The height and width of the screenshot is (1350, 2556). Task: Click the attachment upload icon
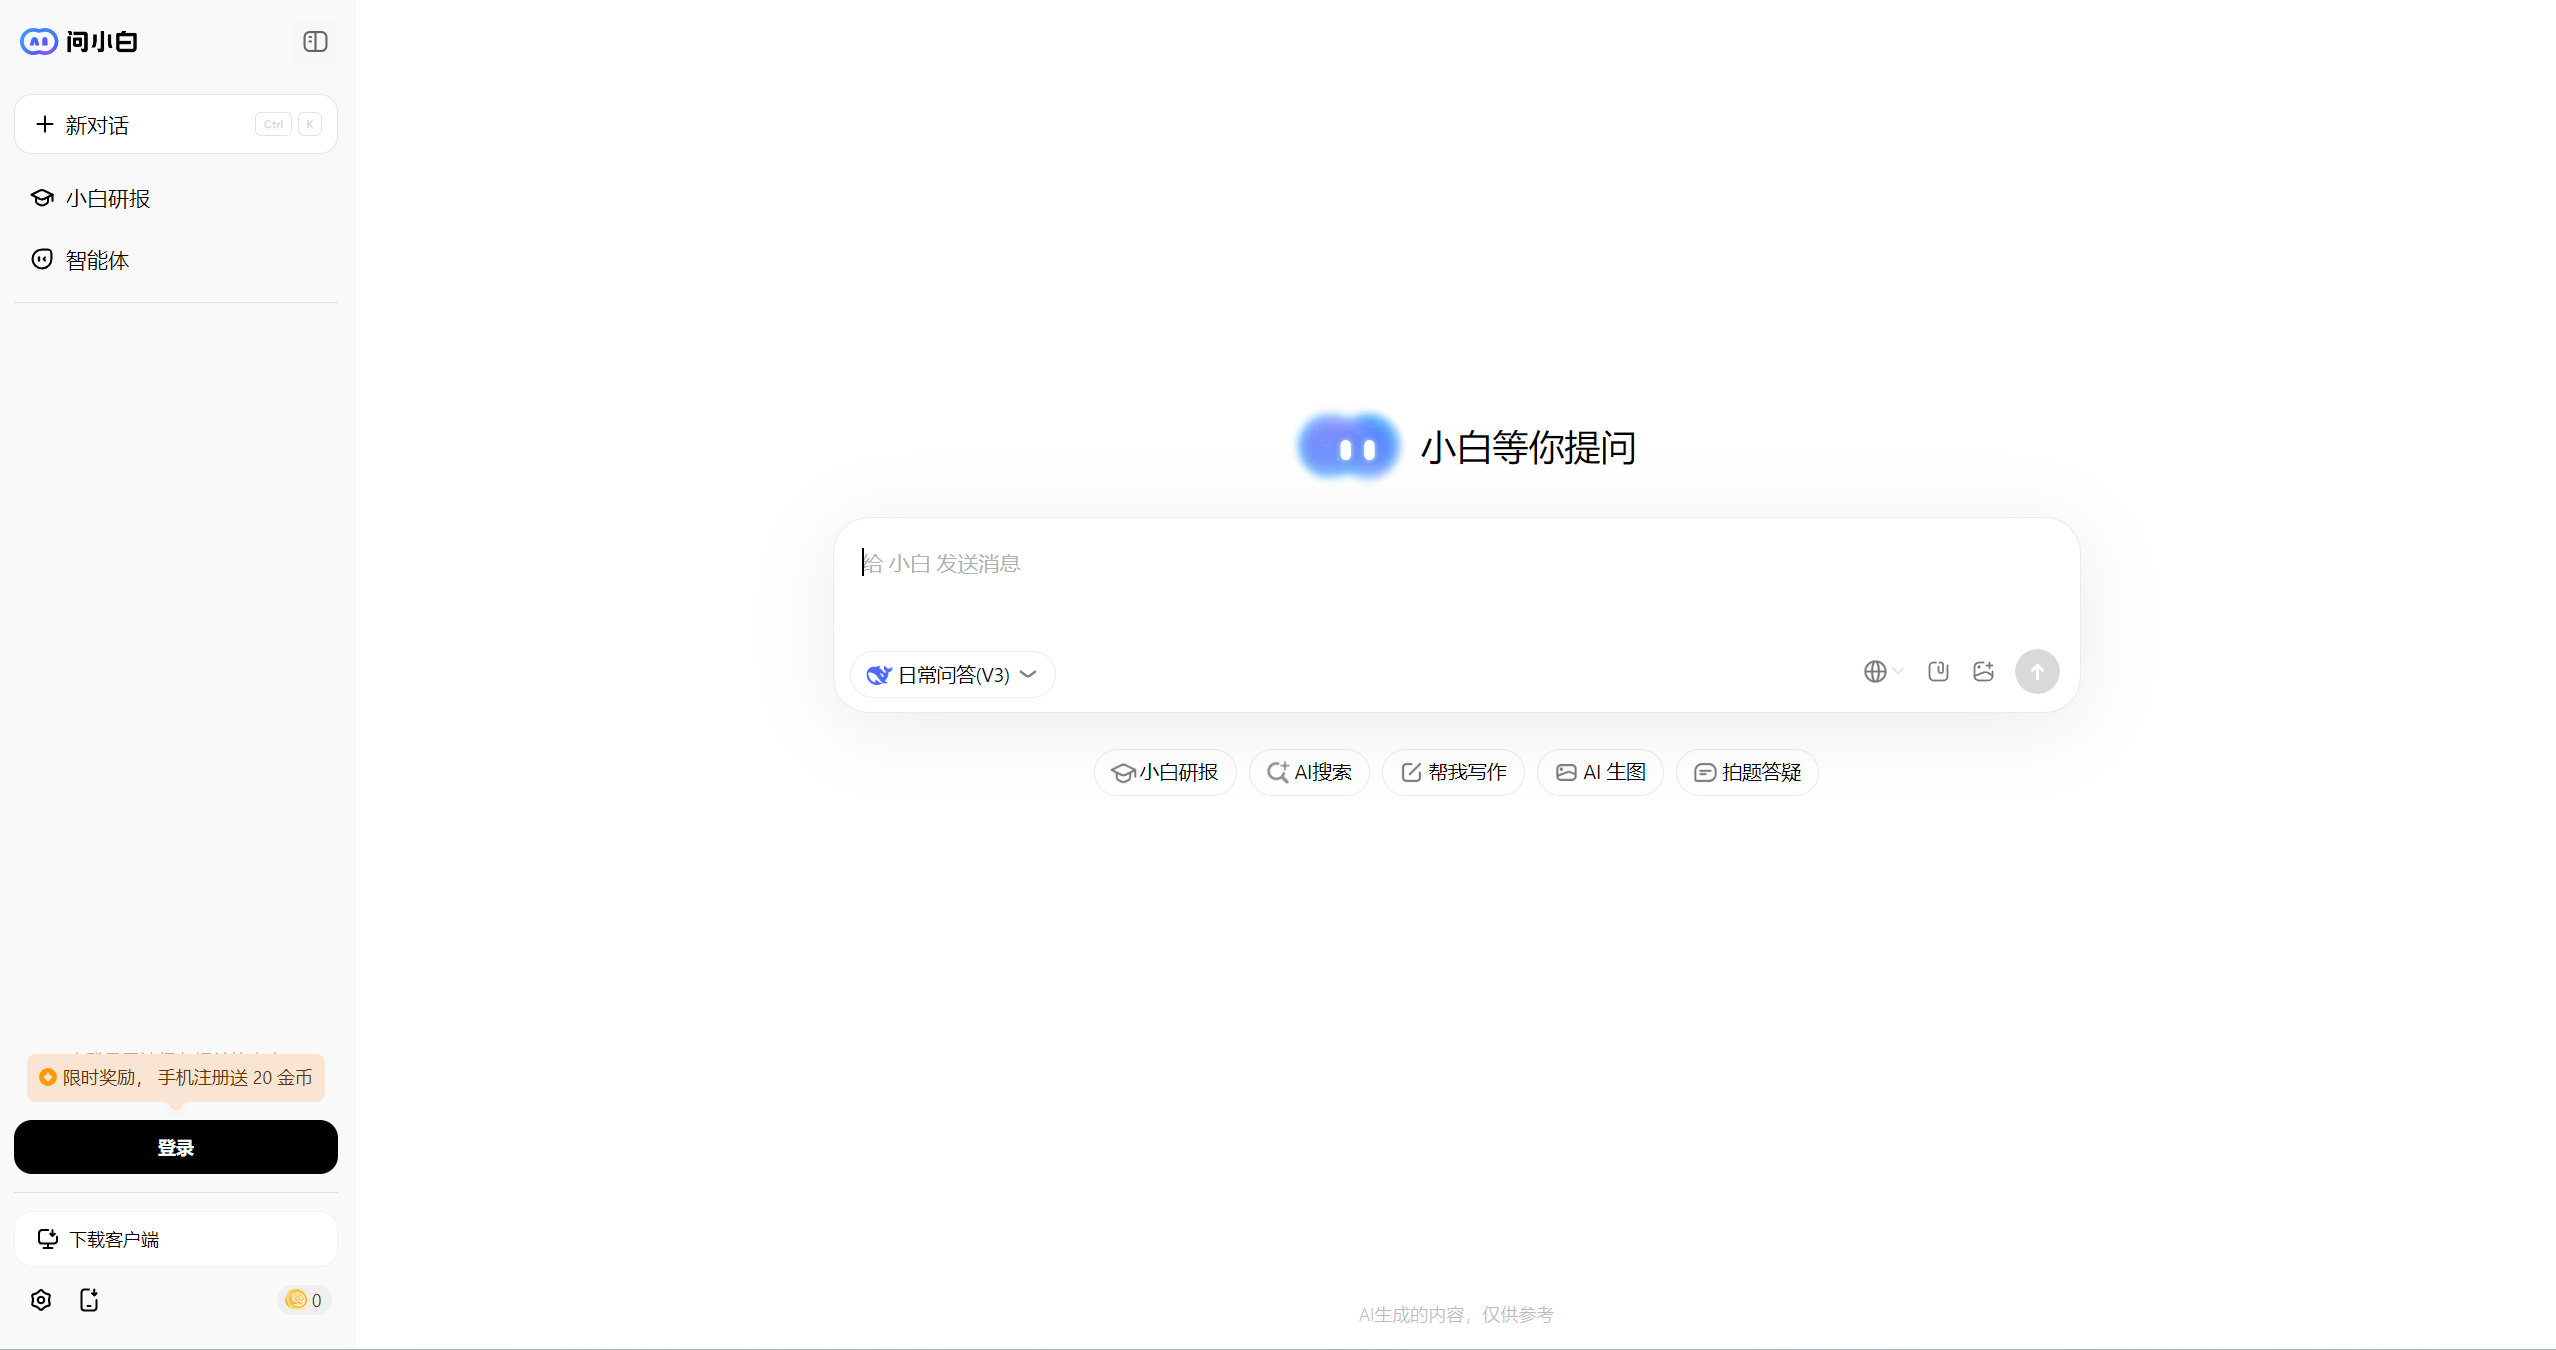coord(1938,672)
